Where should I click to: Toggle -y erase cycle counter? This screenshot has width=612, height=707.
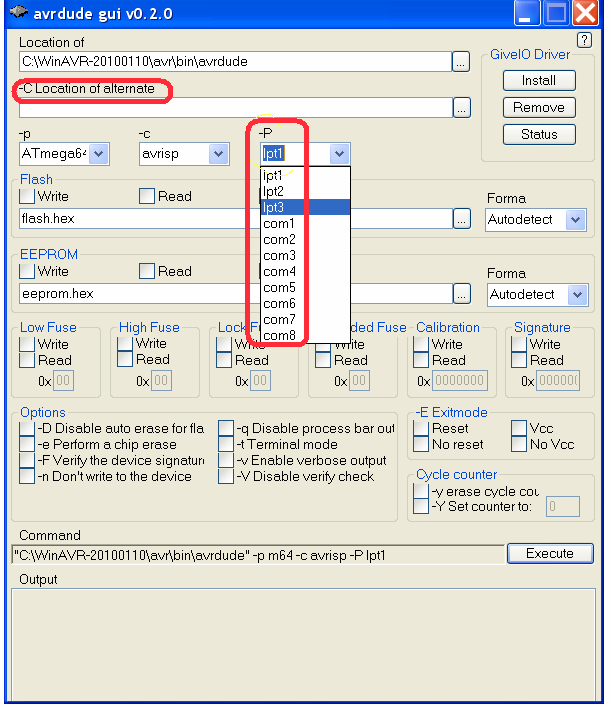(421, 491)
